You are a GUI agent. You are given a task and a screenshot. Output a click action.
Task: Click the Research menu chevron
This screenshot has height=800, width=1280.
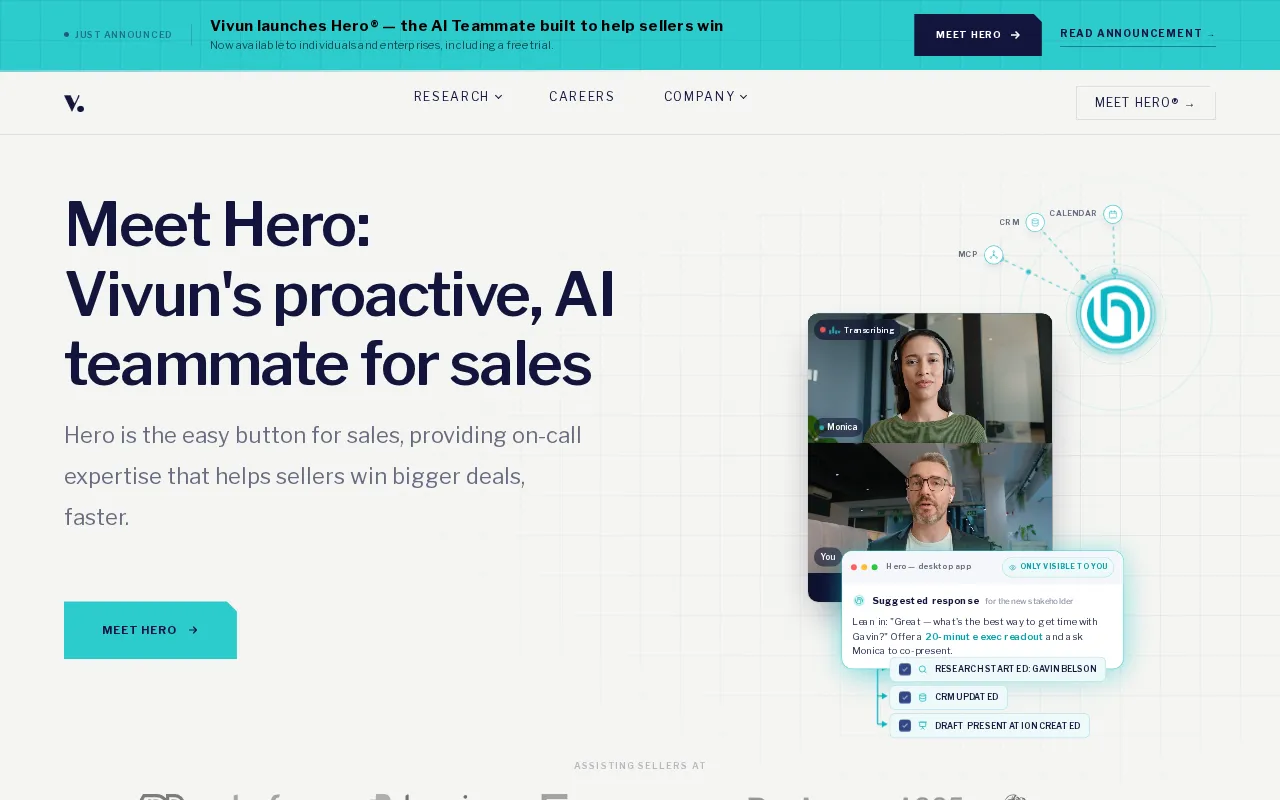tap(499, 97)
